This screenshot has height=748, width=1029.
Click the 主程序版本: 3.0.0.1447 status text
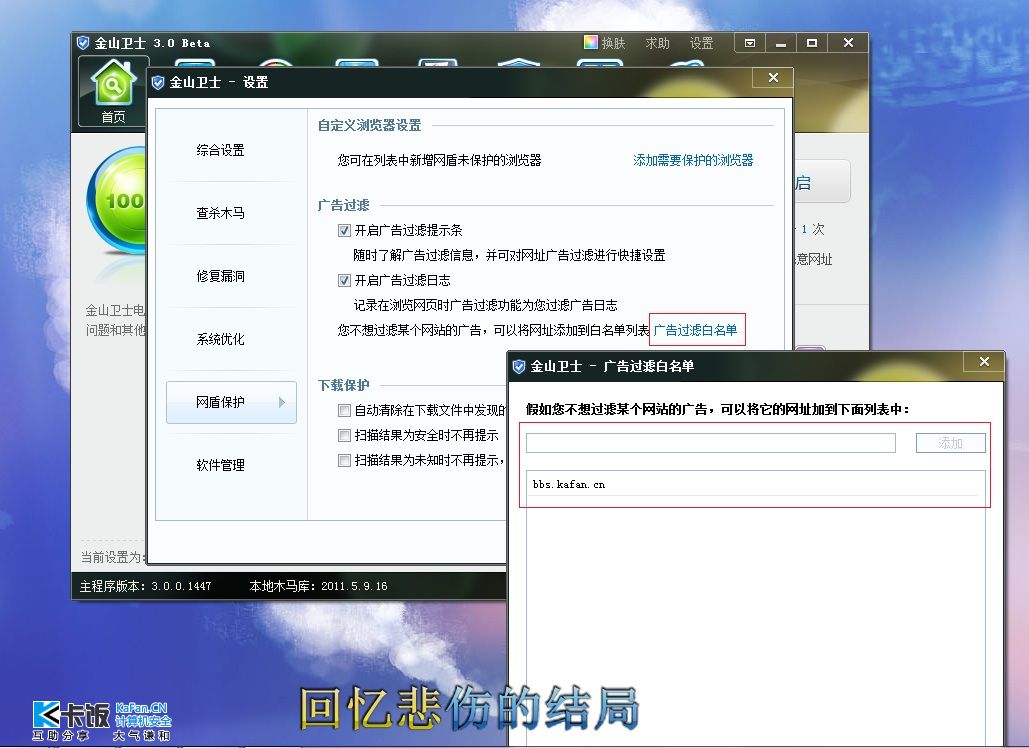pyautogui.click(x=146, y=586)
